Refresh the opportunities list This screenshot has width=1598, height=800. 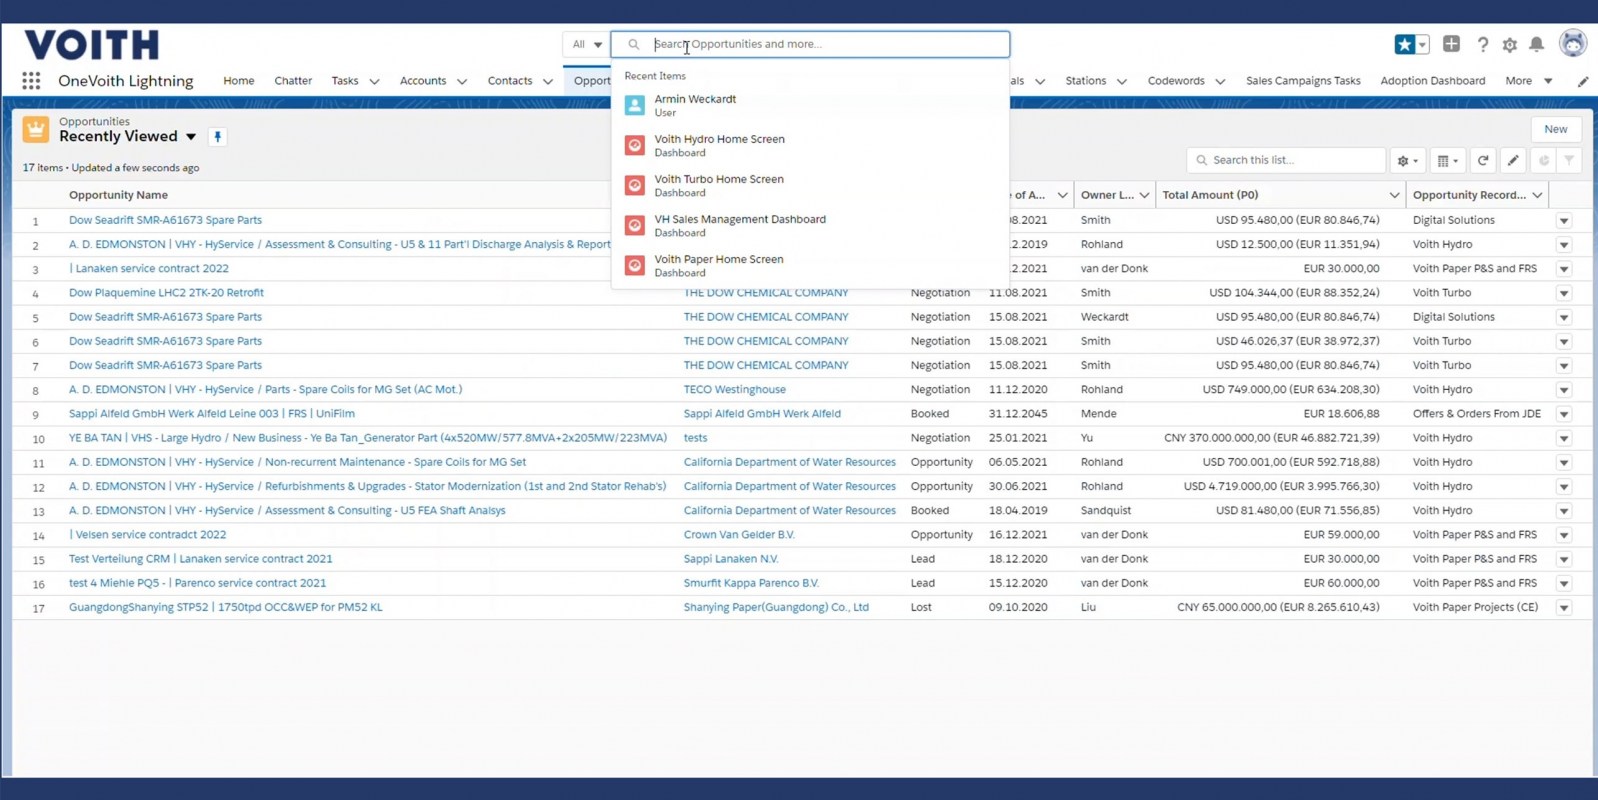pos(1483,160)
